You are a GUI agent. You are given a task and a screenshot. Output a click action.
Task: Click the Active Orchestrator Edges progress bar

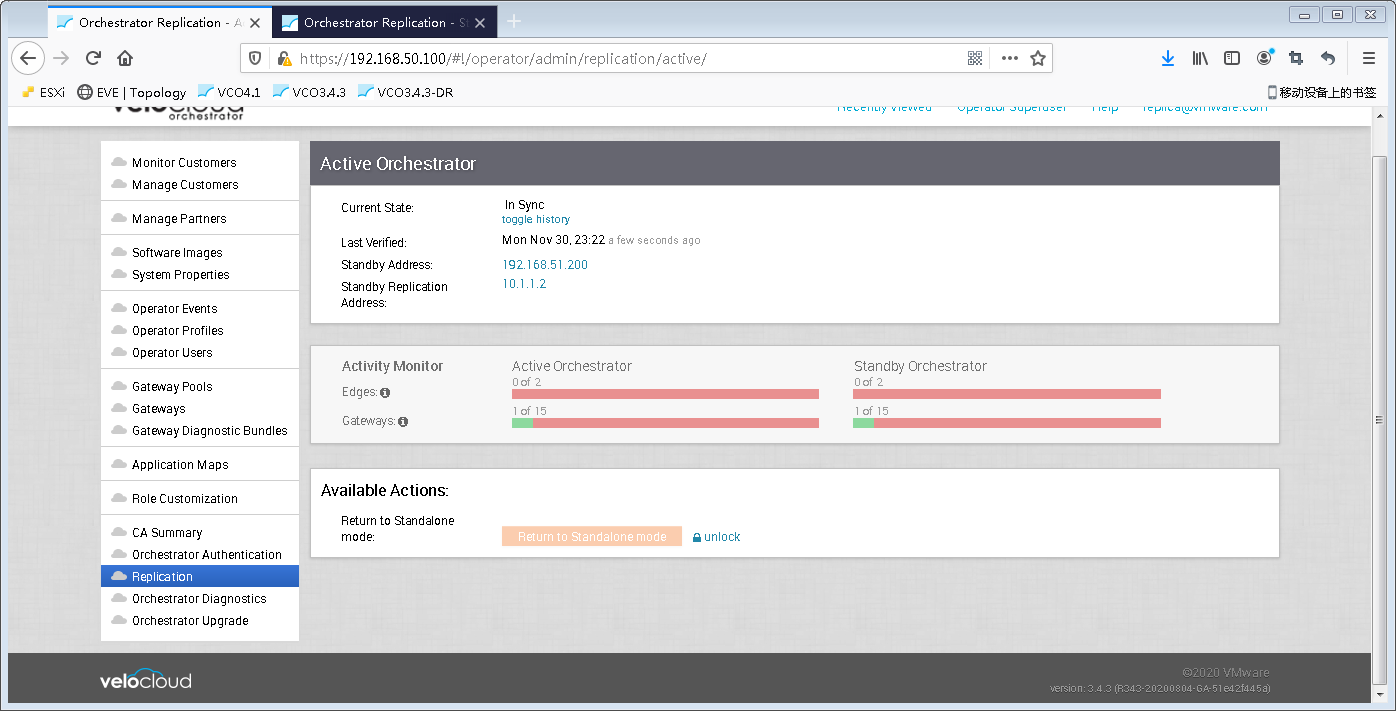click(x=665, y=394)
